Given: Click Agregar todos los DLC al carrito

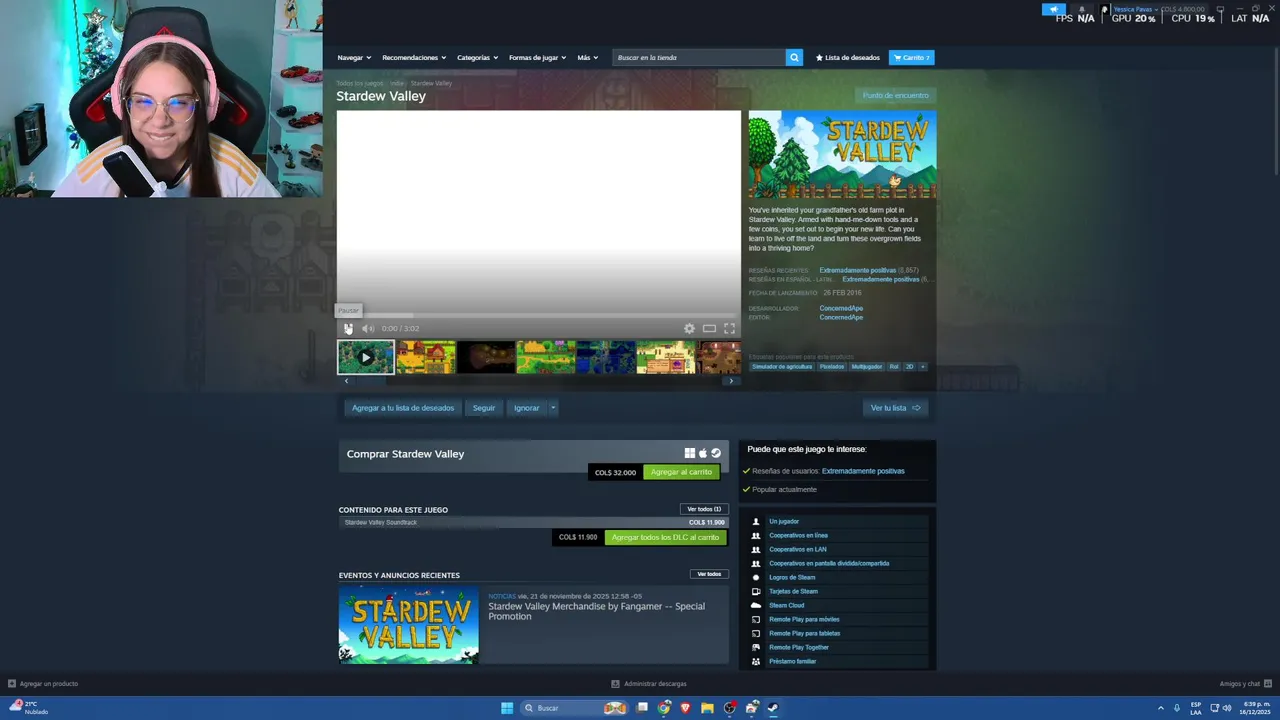Looking at the screenshot, I should (665, 537).
